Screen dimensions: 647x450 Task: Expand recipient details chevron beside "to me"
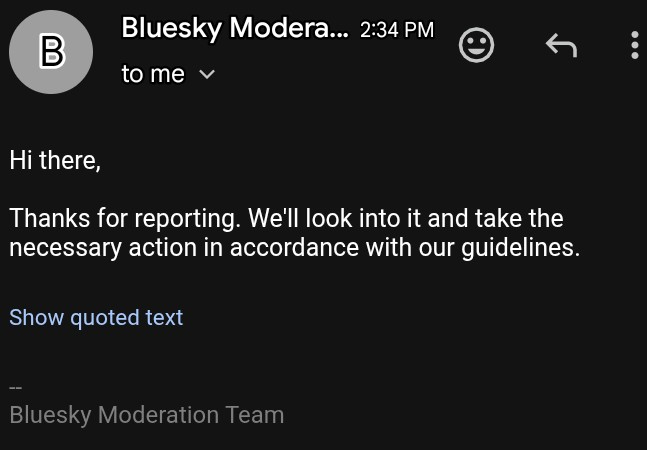(x=208, y=74)
